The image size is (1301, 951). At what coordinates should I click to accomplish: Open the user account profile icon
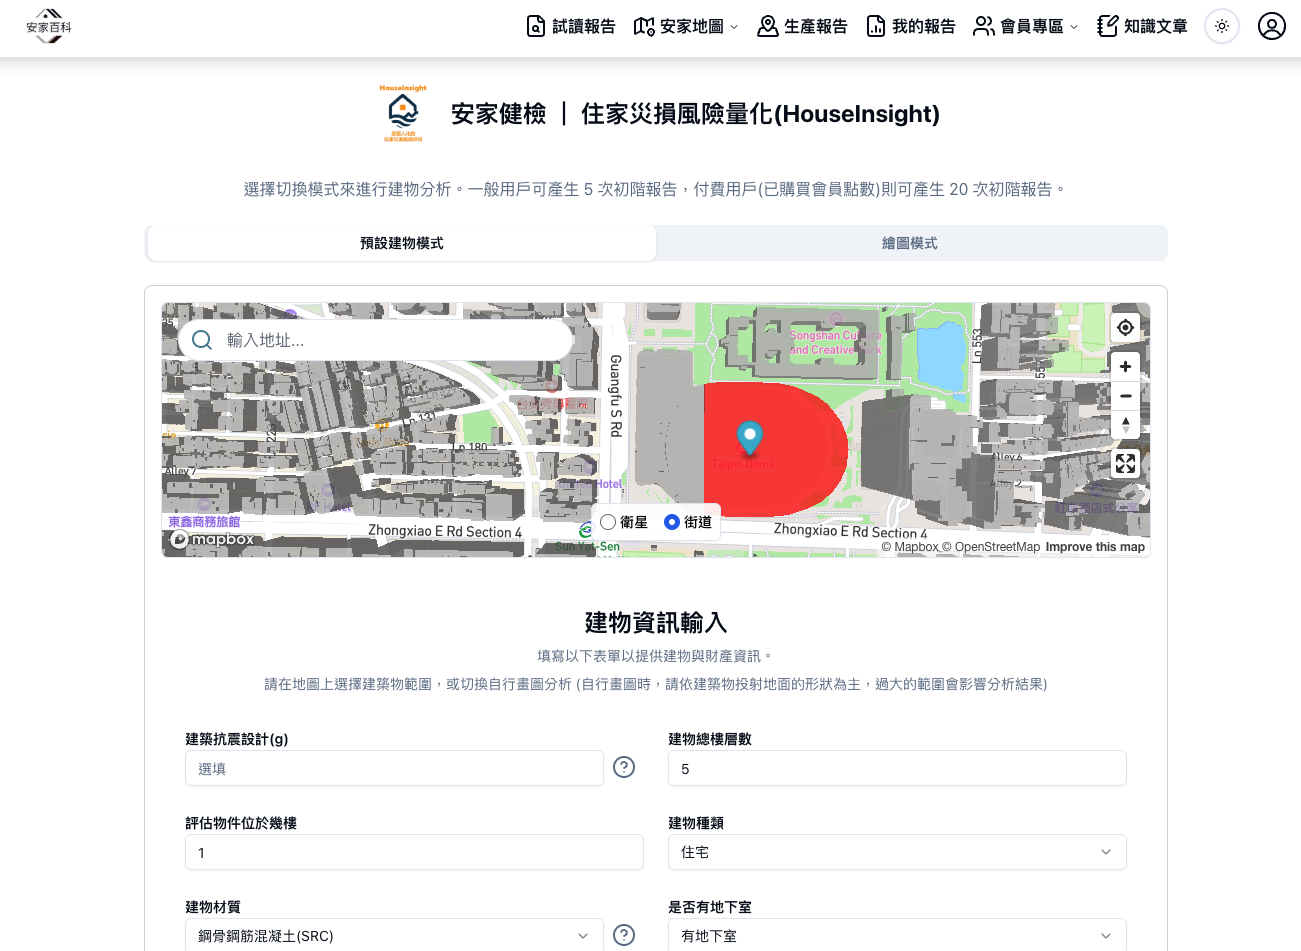[1271, 26]
